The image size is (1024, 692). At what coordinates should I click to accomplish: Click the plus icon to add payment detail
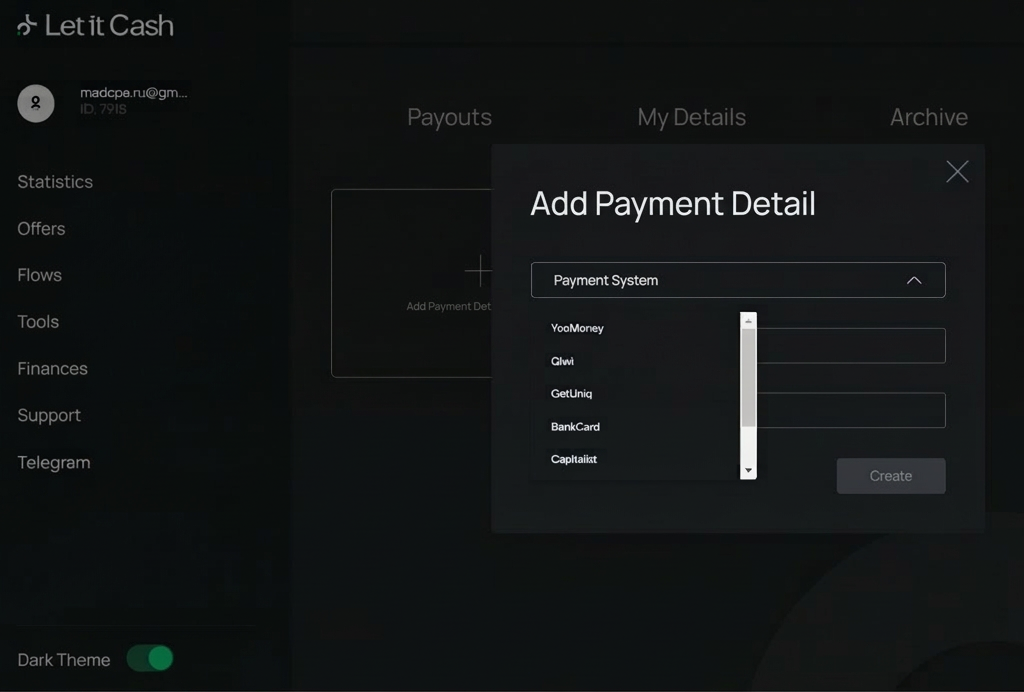point(478,271)
